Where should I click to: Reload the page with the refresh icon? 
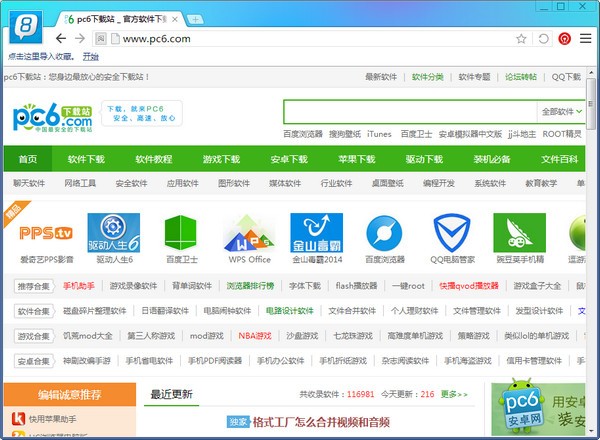tap(543, 39)
